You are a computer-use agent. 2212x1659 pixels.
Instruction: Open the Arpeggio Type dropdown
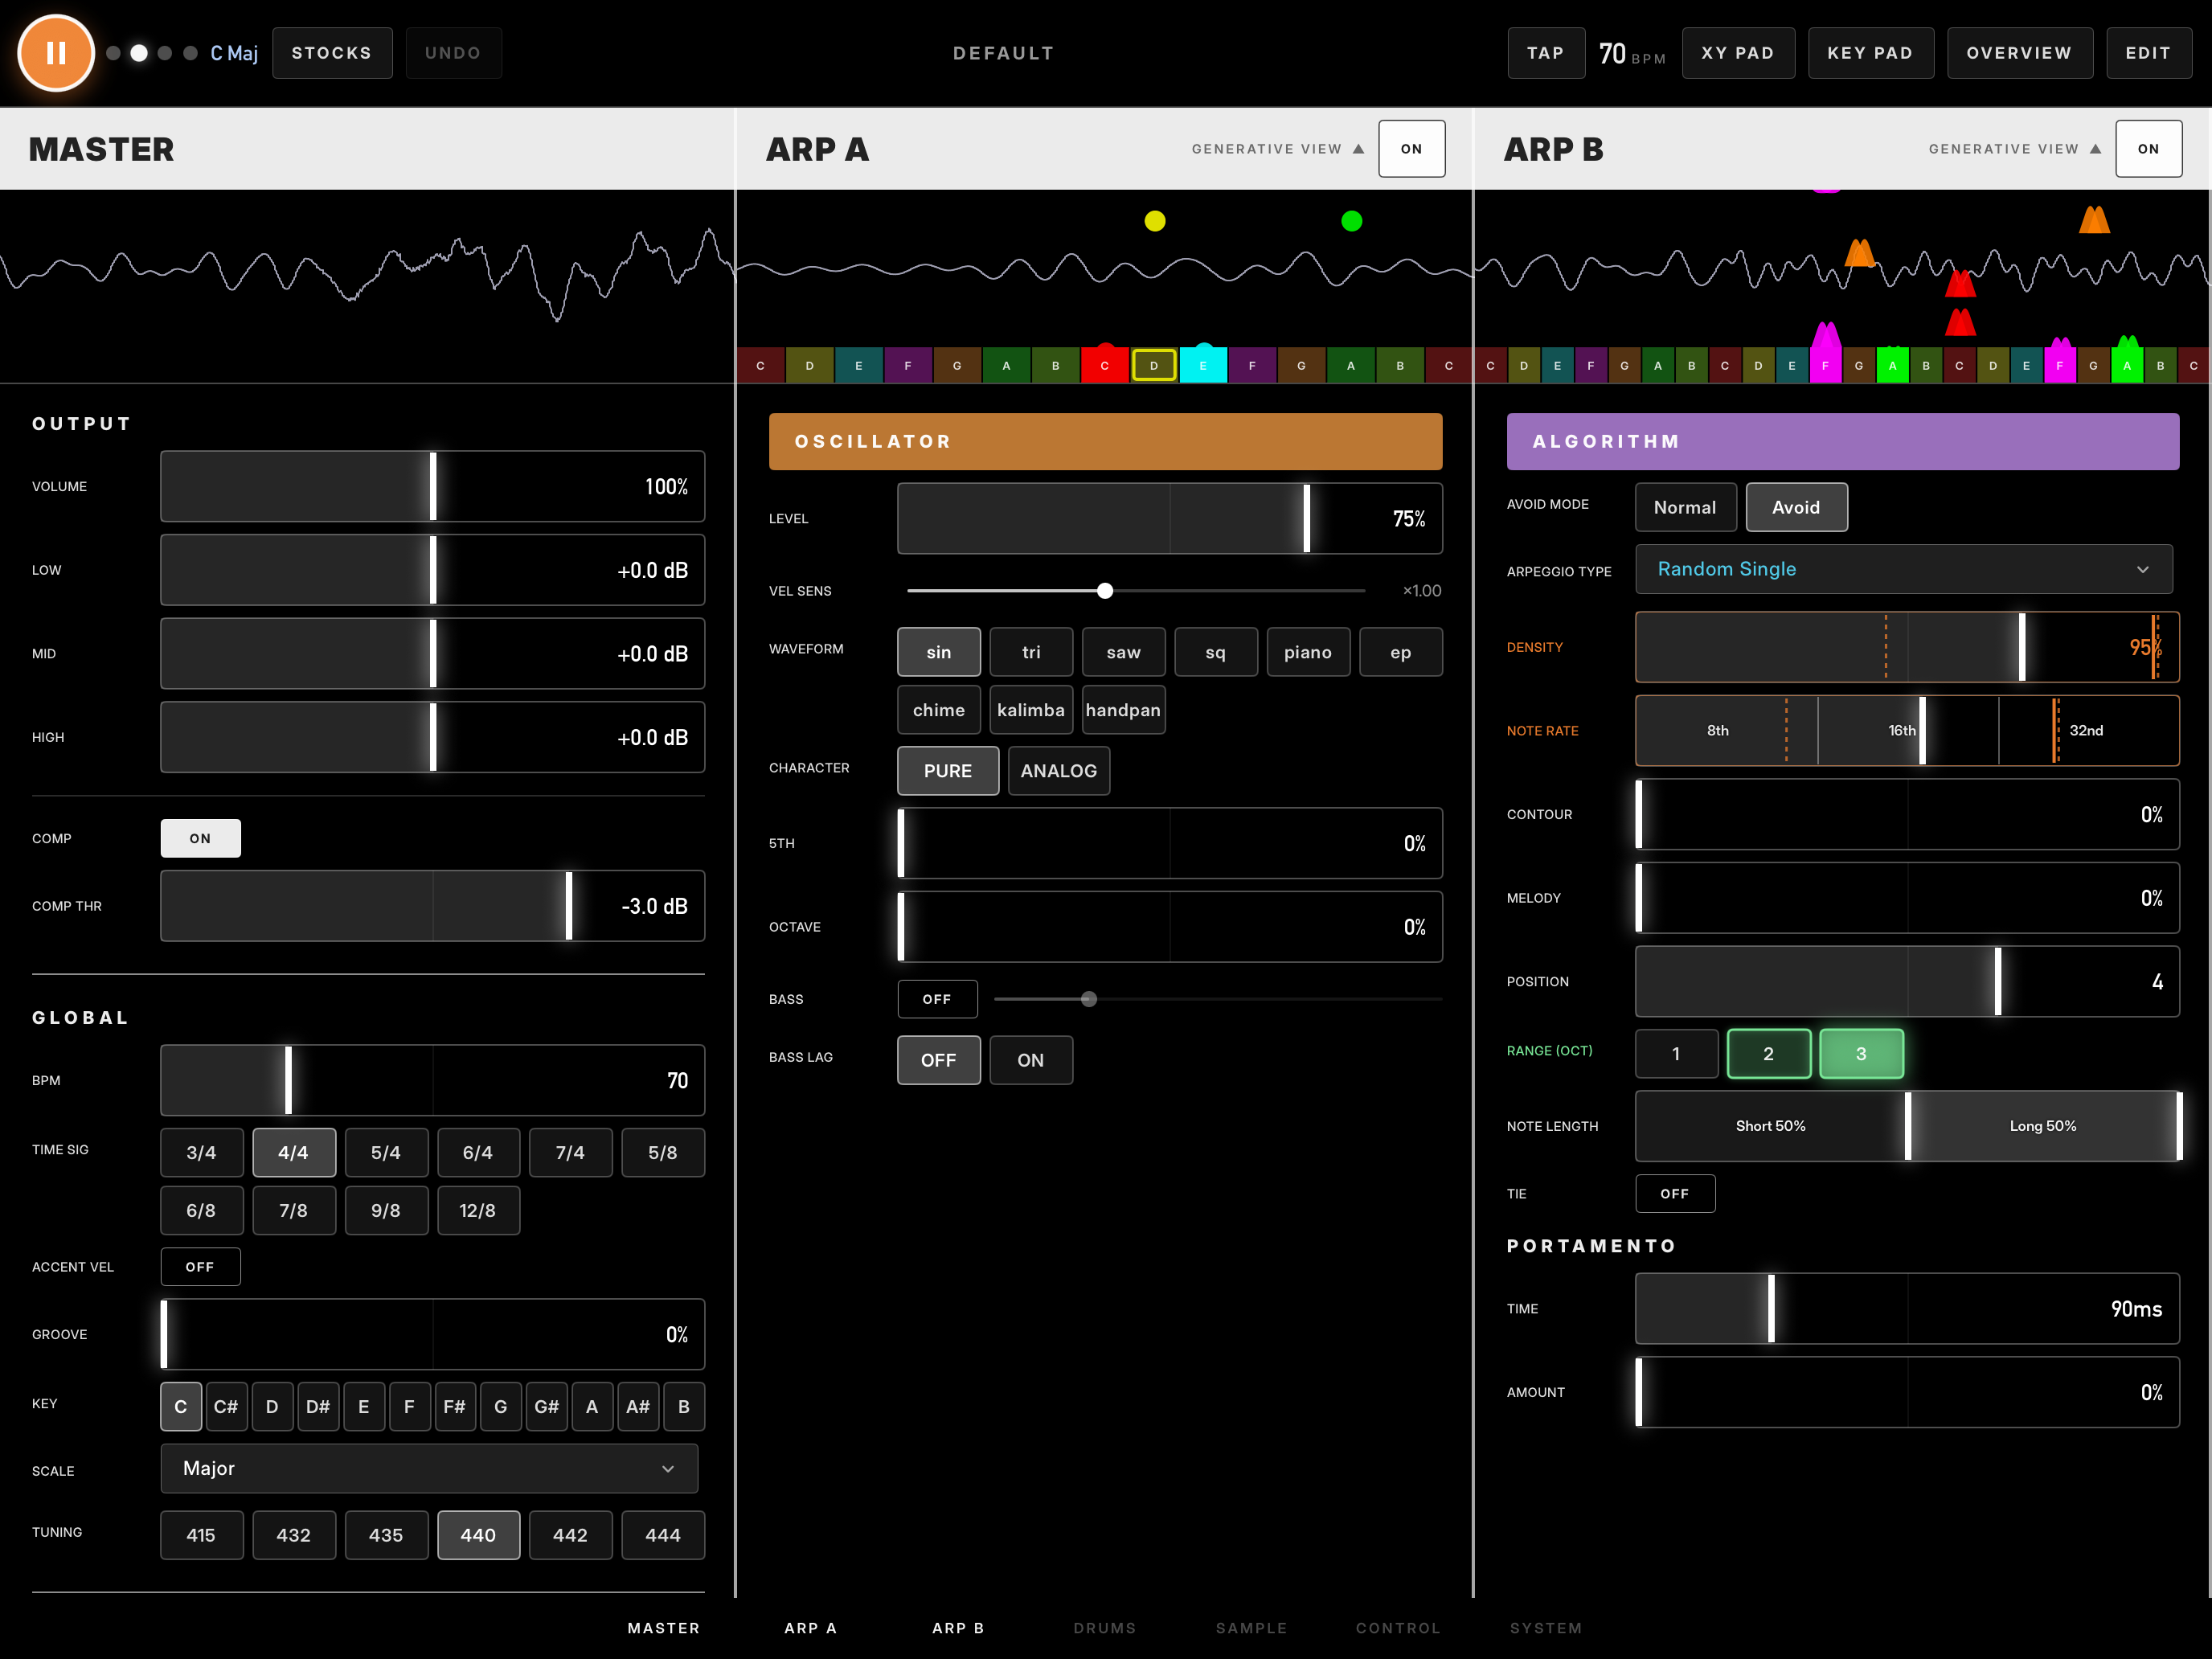pos(1904,569)
